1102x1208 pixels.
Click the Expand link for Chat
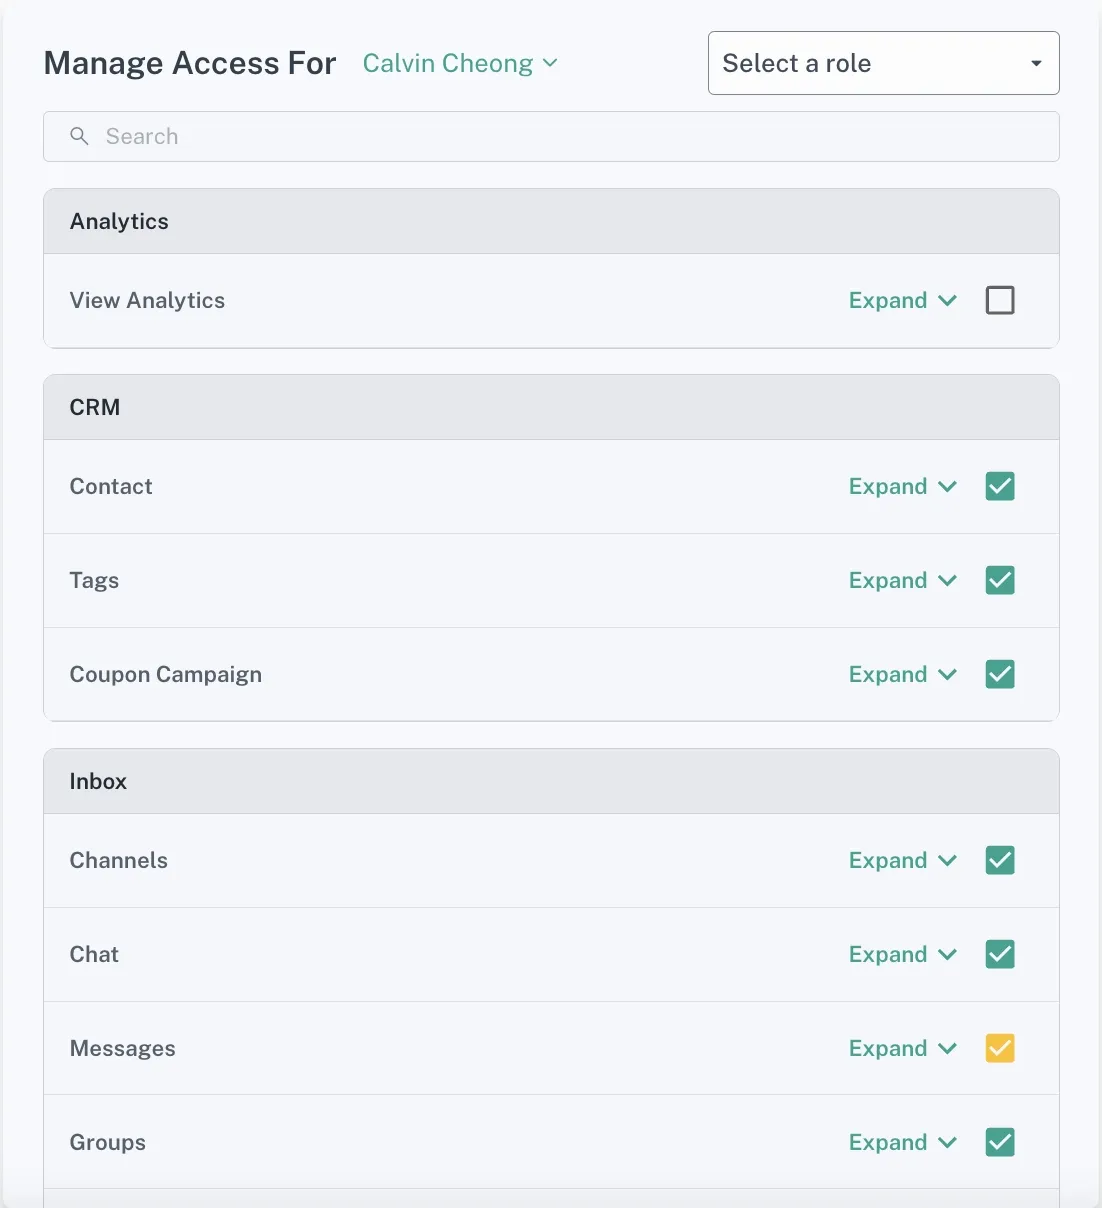pos(888,954)
